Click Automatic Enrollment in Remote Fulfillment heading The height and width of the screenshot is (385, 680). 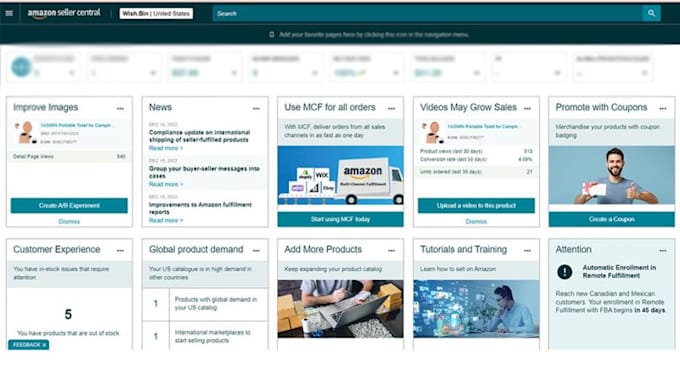(619, 271)
